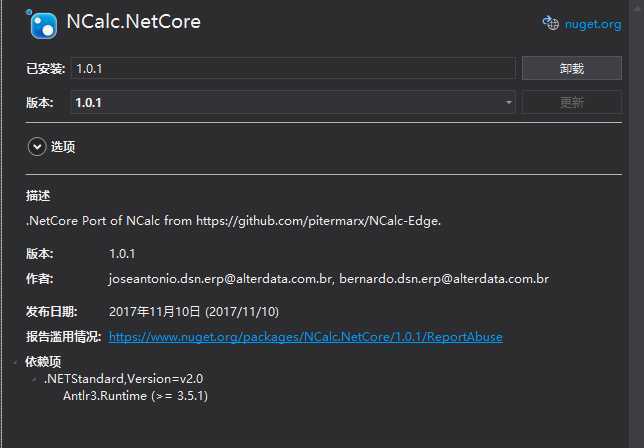Click the 报告滥用情况 label
This screenshot has width=644, height=448.
point(63,337)
